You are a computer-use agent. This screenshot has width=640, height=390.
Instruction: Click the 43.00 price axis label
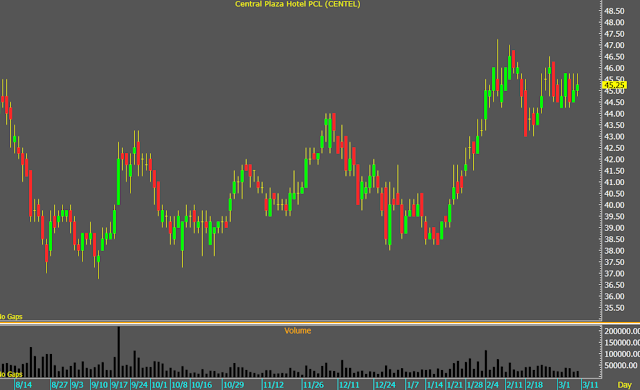point(614,136)
